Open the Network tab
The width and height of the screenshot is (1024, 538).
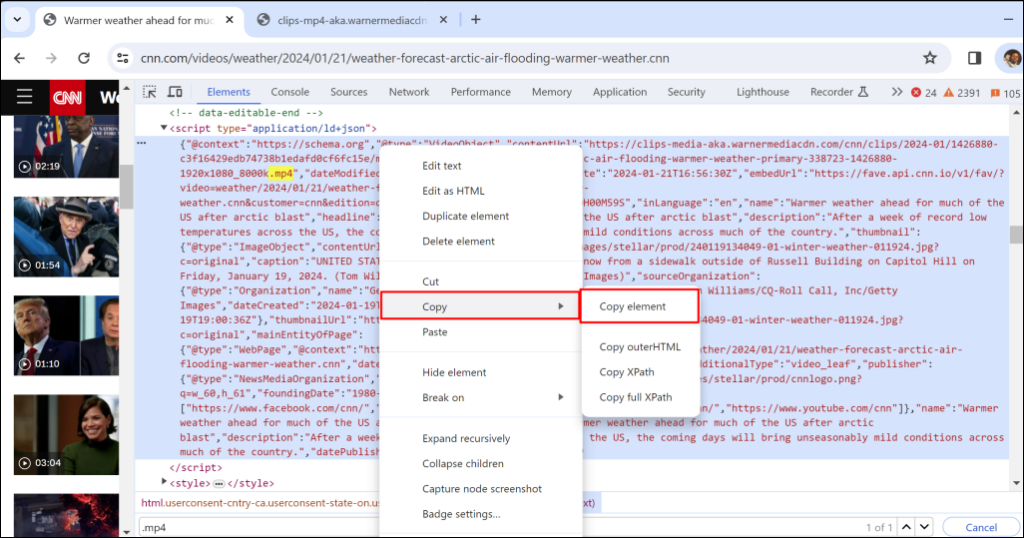(x=409, y=92)
